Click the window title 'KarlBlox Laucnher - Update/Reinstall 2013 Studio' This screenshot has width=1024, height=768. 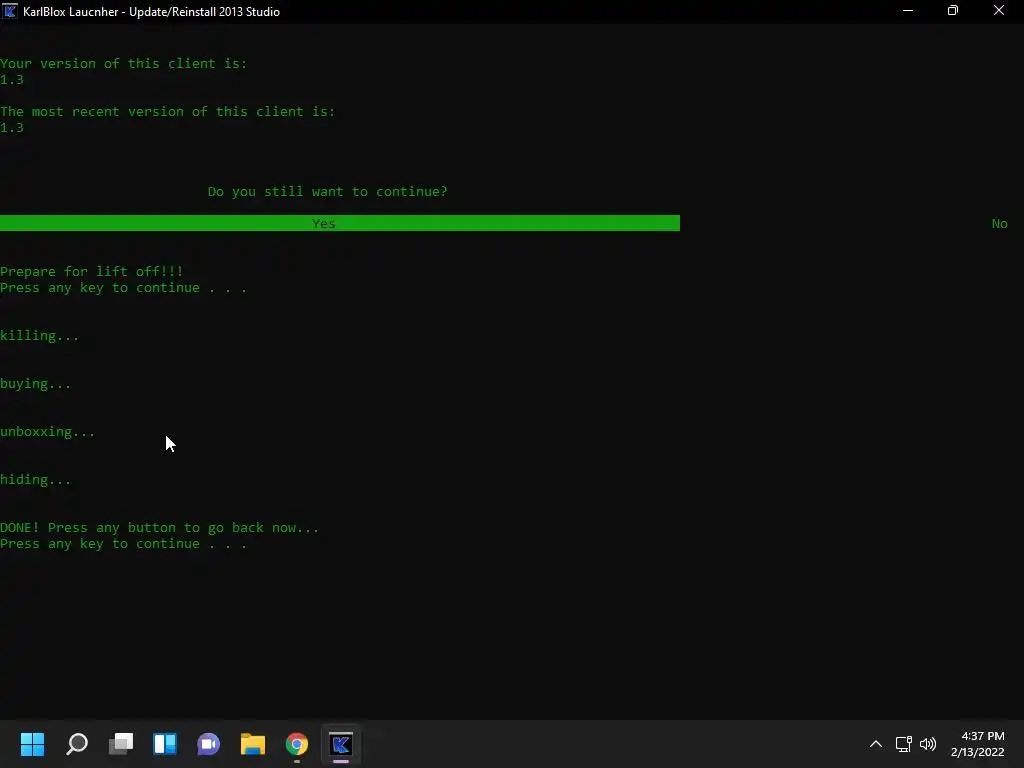point(152,12)
